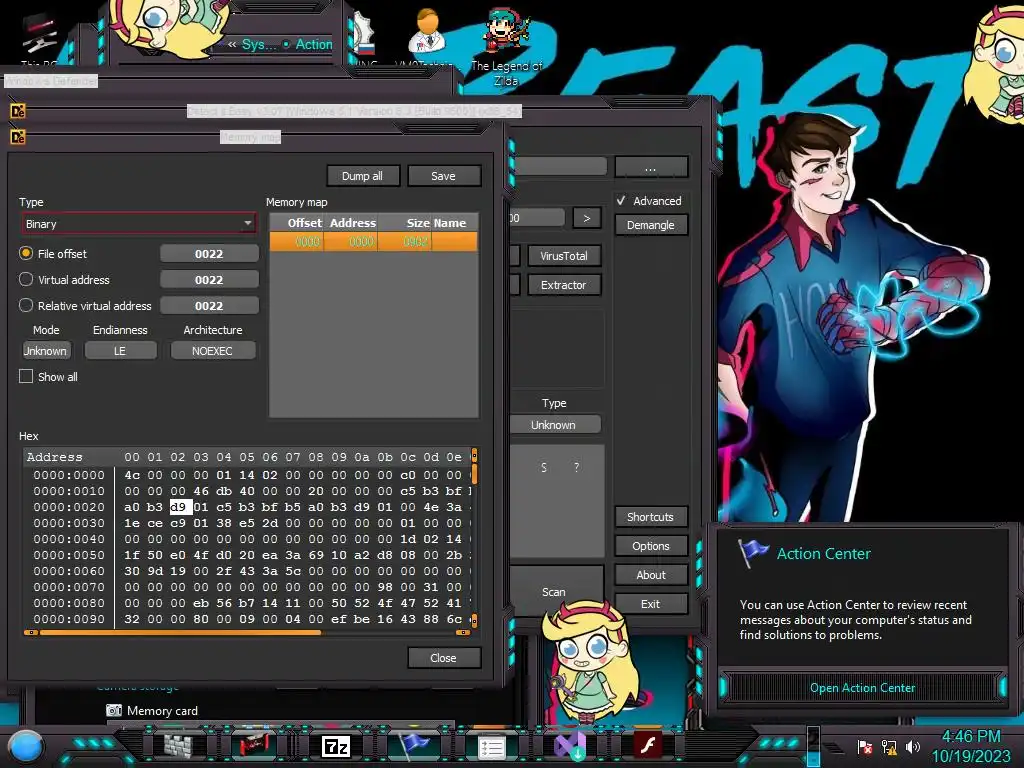Click the red computer taskbar icon
This screenshot has height=768, width=1024.
coord(255,745)
